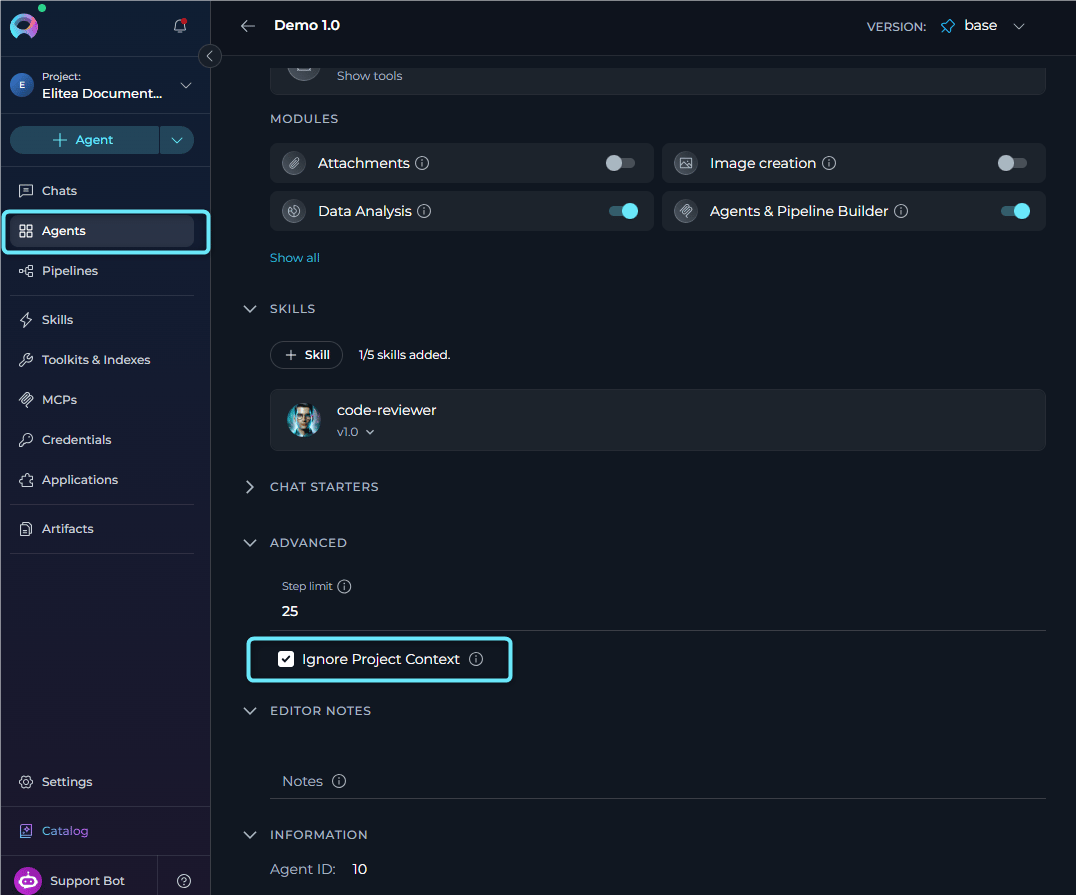Click the Agent ID value 10
This screenshot has height=895, width=1076.
(x=360, y=870)
